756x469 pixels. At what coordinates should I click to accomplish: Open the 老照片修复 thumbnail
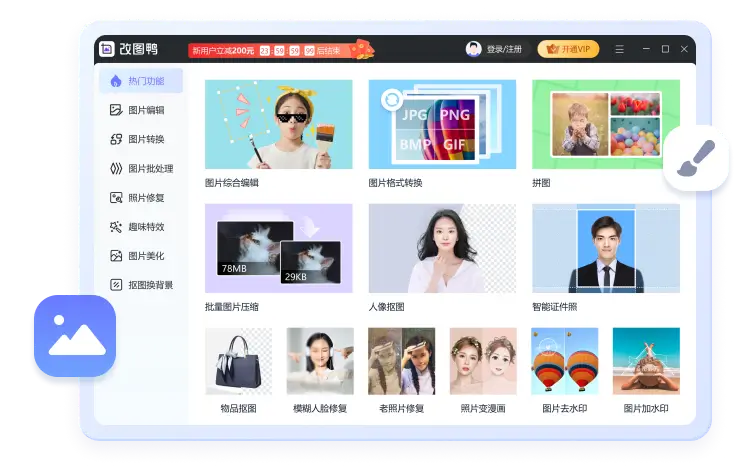tap(401, 361)
